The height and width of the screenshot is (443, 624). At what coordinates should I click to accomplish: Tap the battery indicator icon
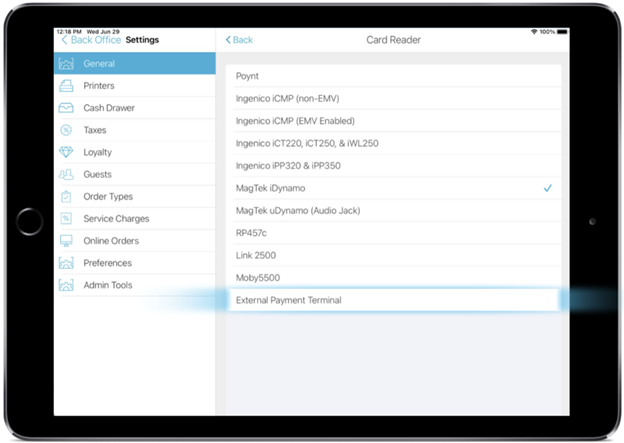[562, 32]
